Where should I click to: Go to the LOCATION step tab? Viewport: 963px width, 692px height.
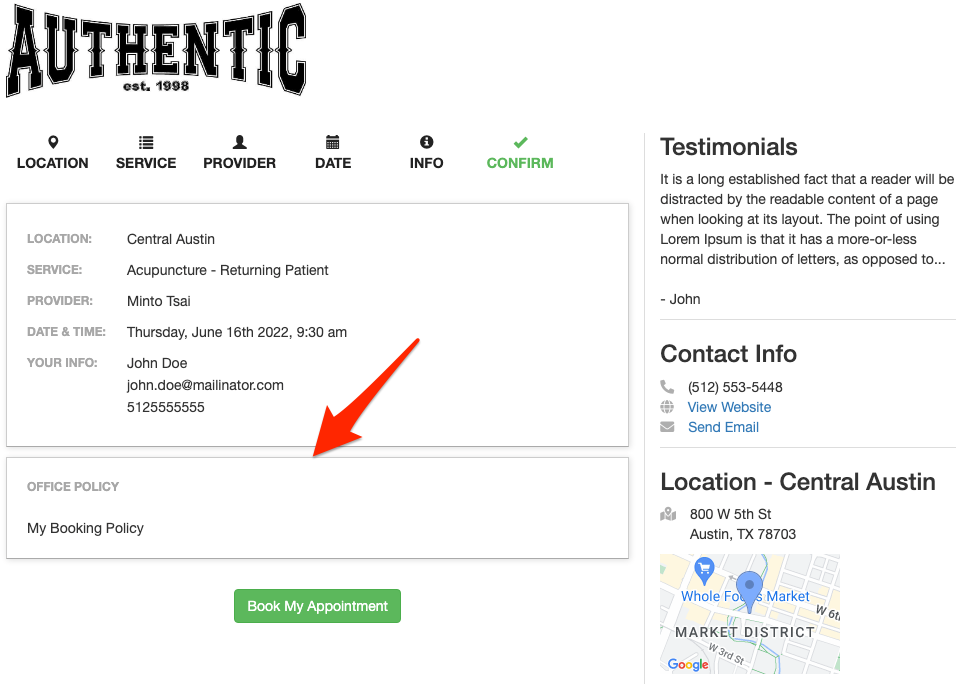tap(53, 163)
